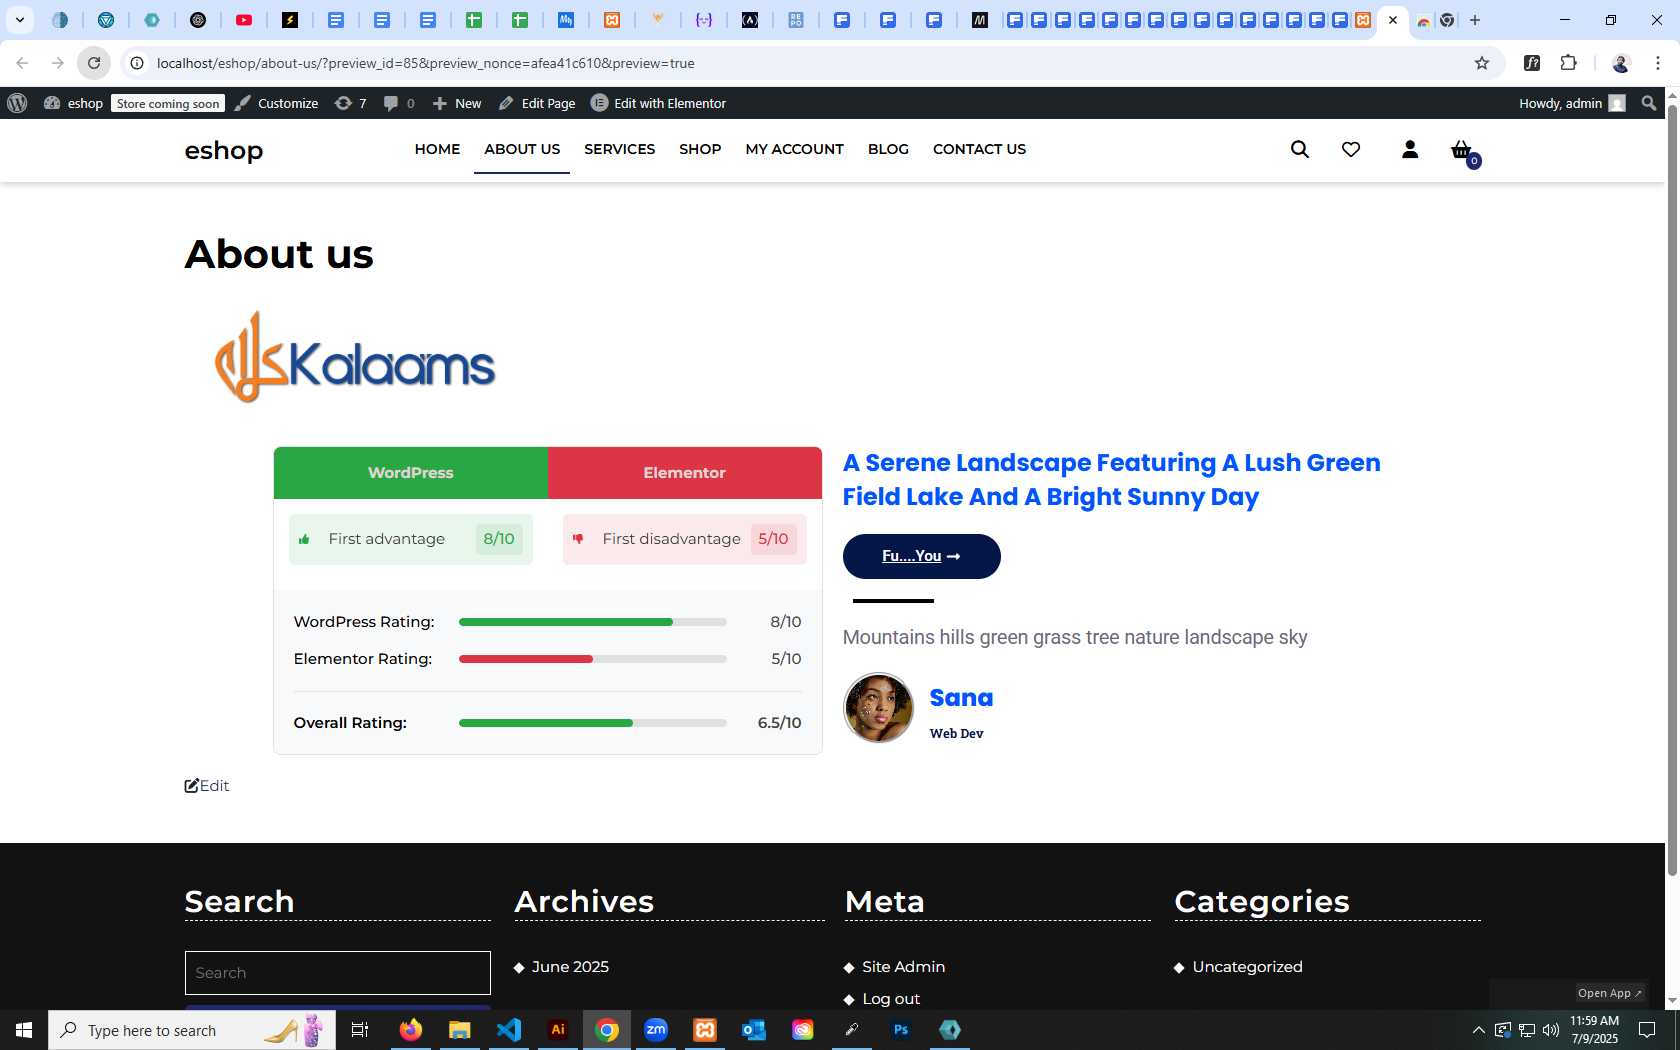
Task: Click the WordPress logo in admin bar
Action: click(17, 103)
